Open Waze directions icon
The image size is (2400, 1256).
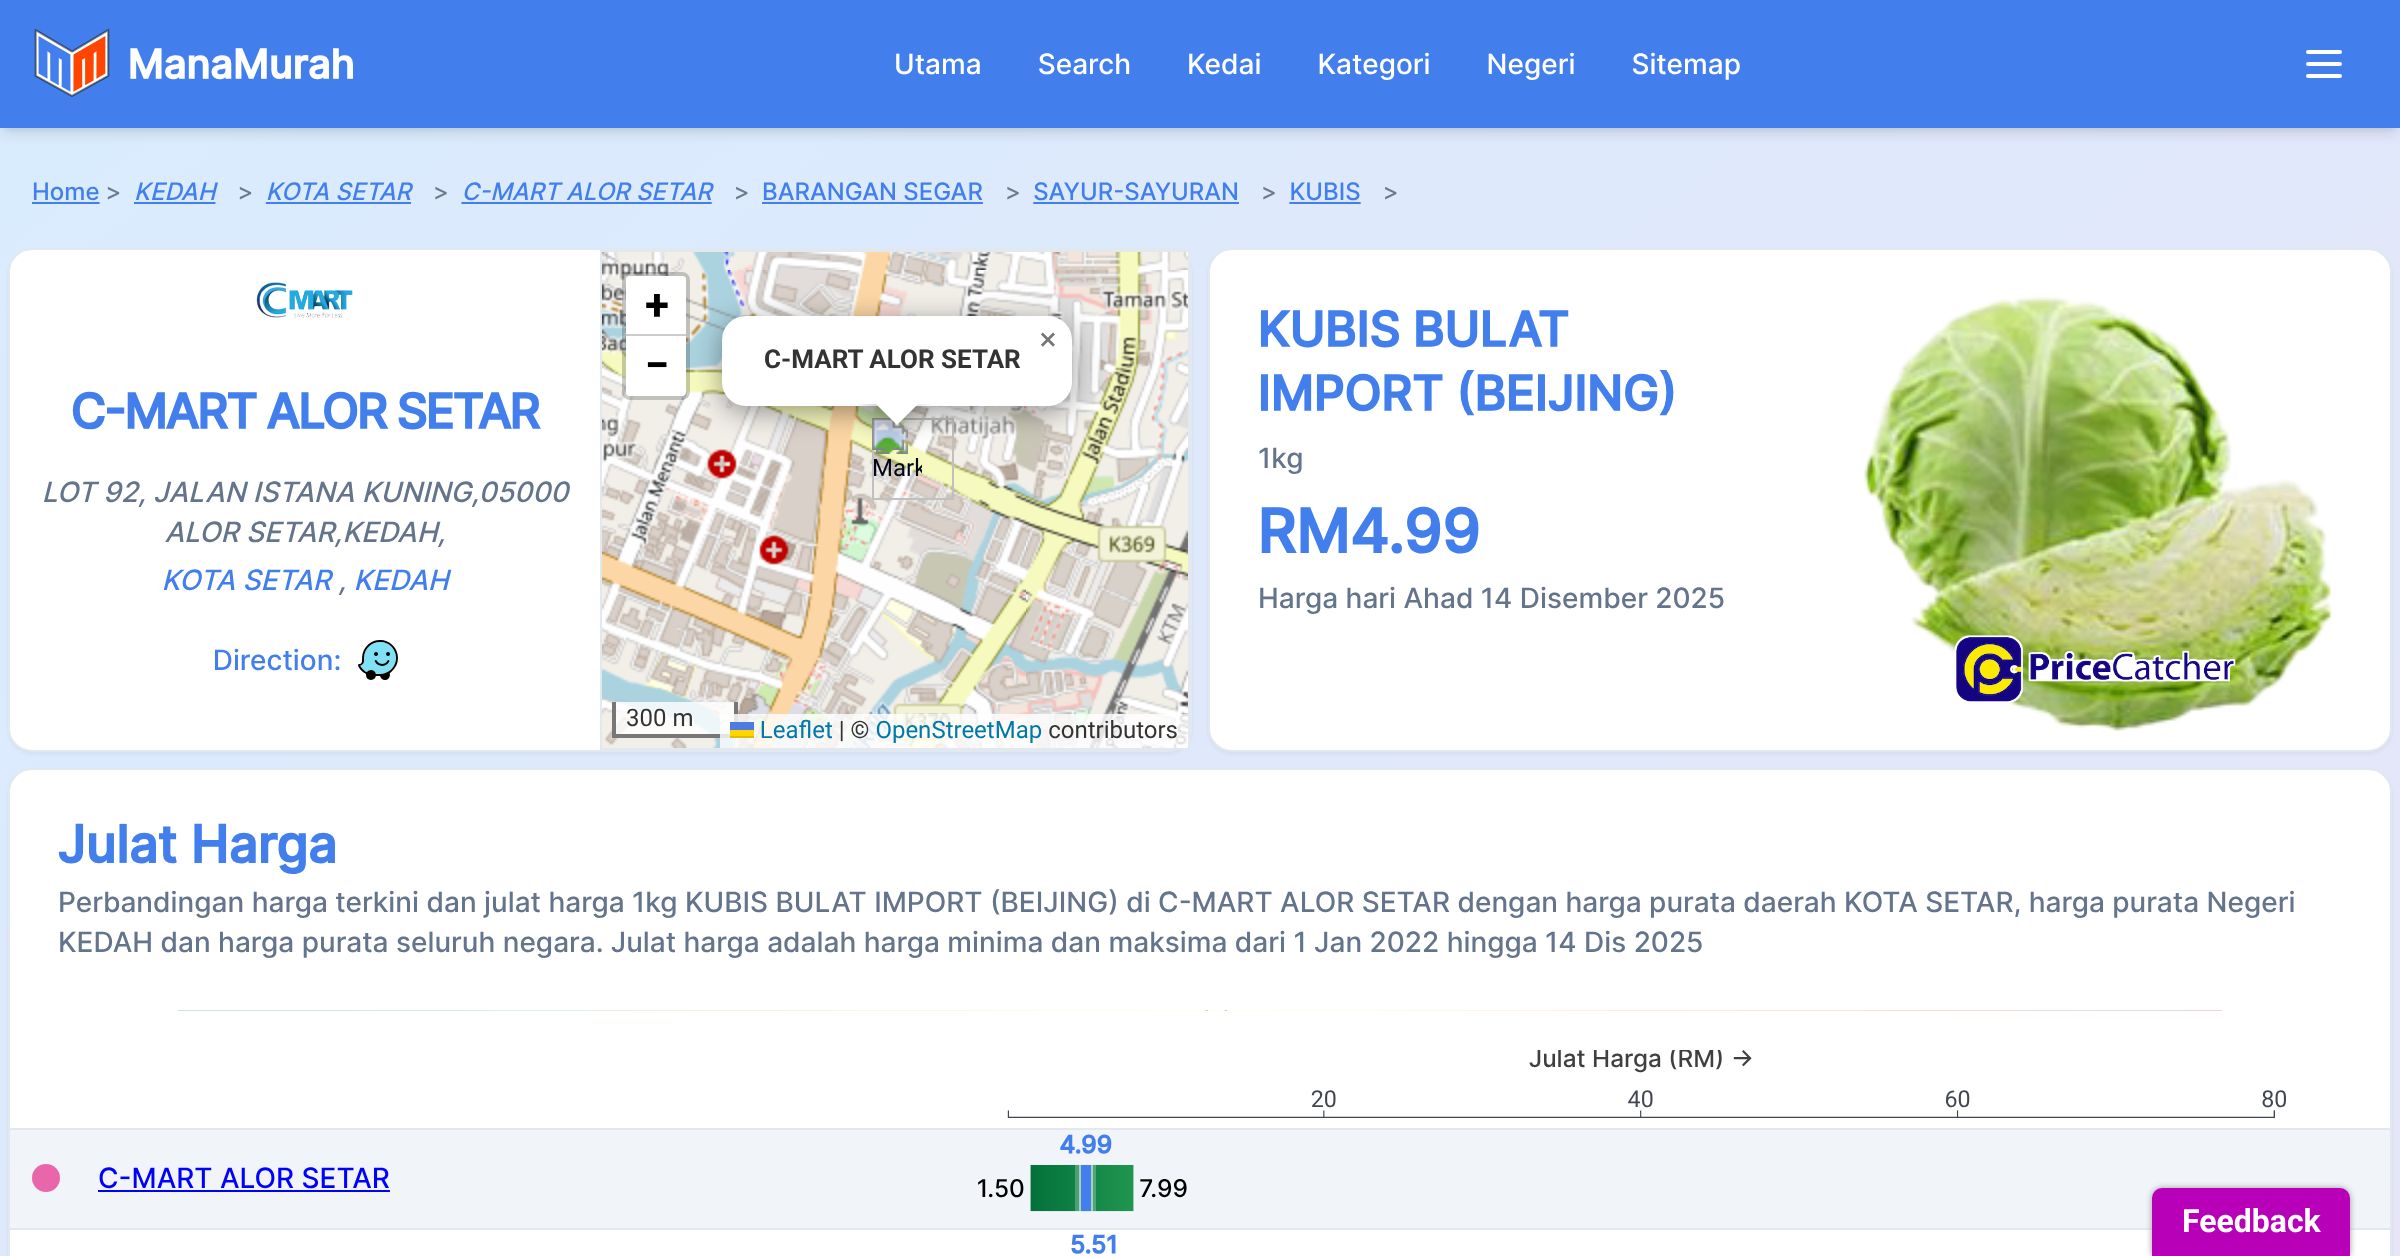pyautogui.click(x=378, y=660)
